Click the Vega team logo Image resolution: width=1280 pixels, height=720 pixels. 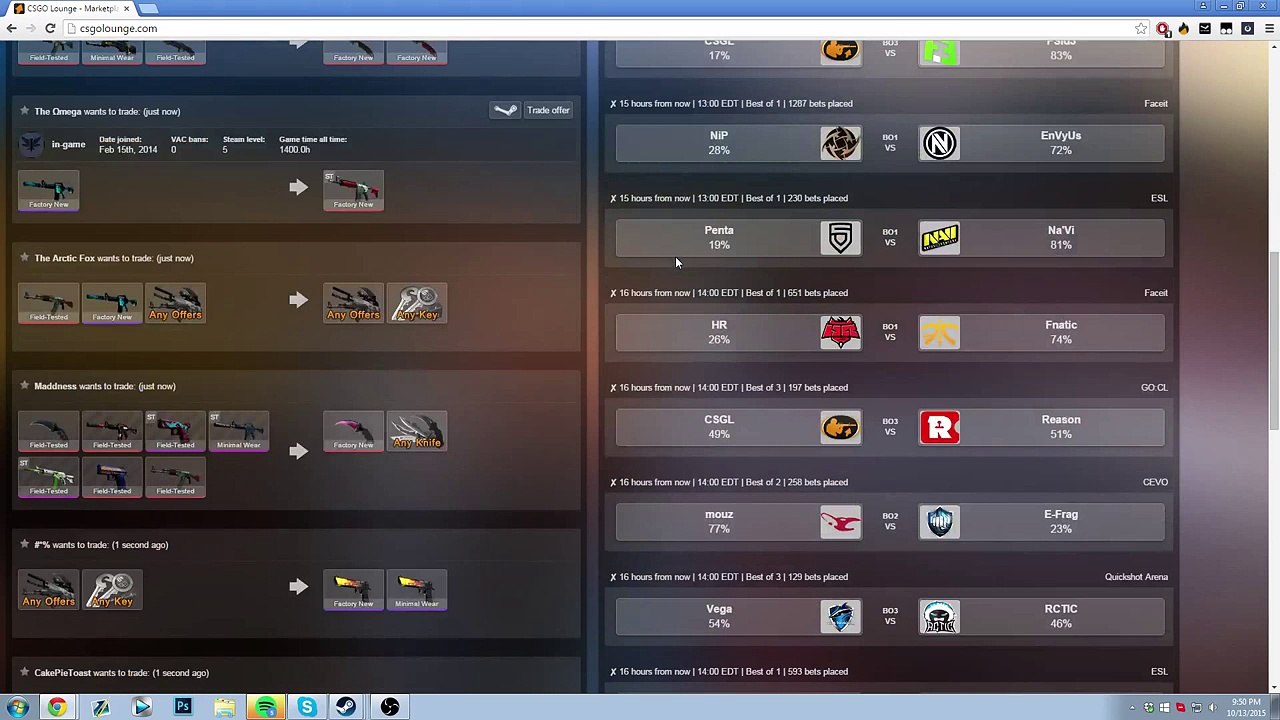(x=841, y=617)
